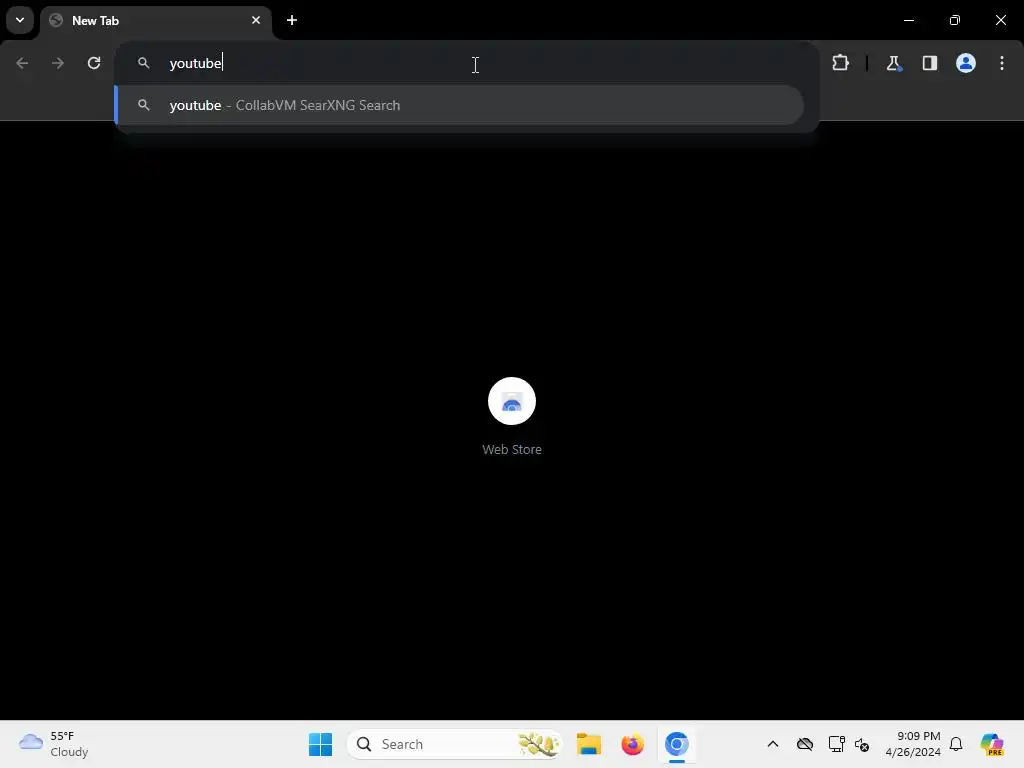Image resolution: width=1024 pixels, height=768 pixels.
Task: Click the Chromium taskbar icon
Action: (677, 744)
